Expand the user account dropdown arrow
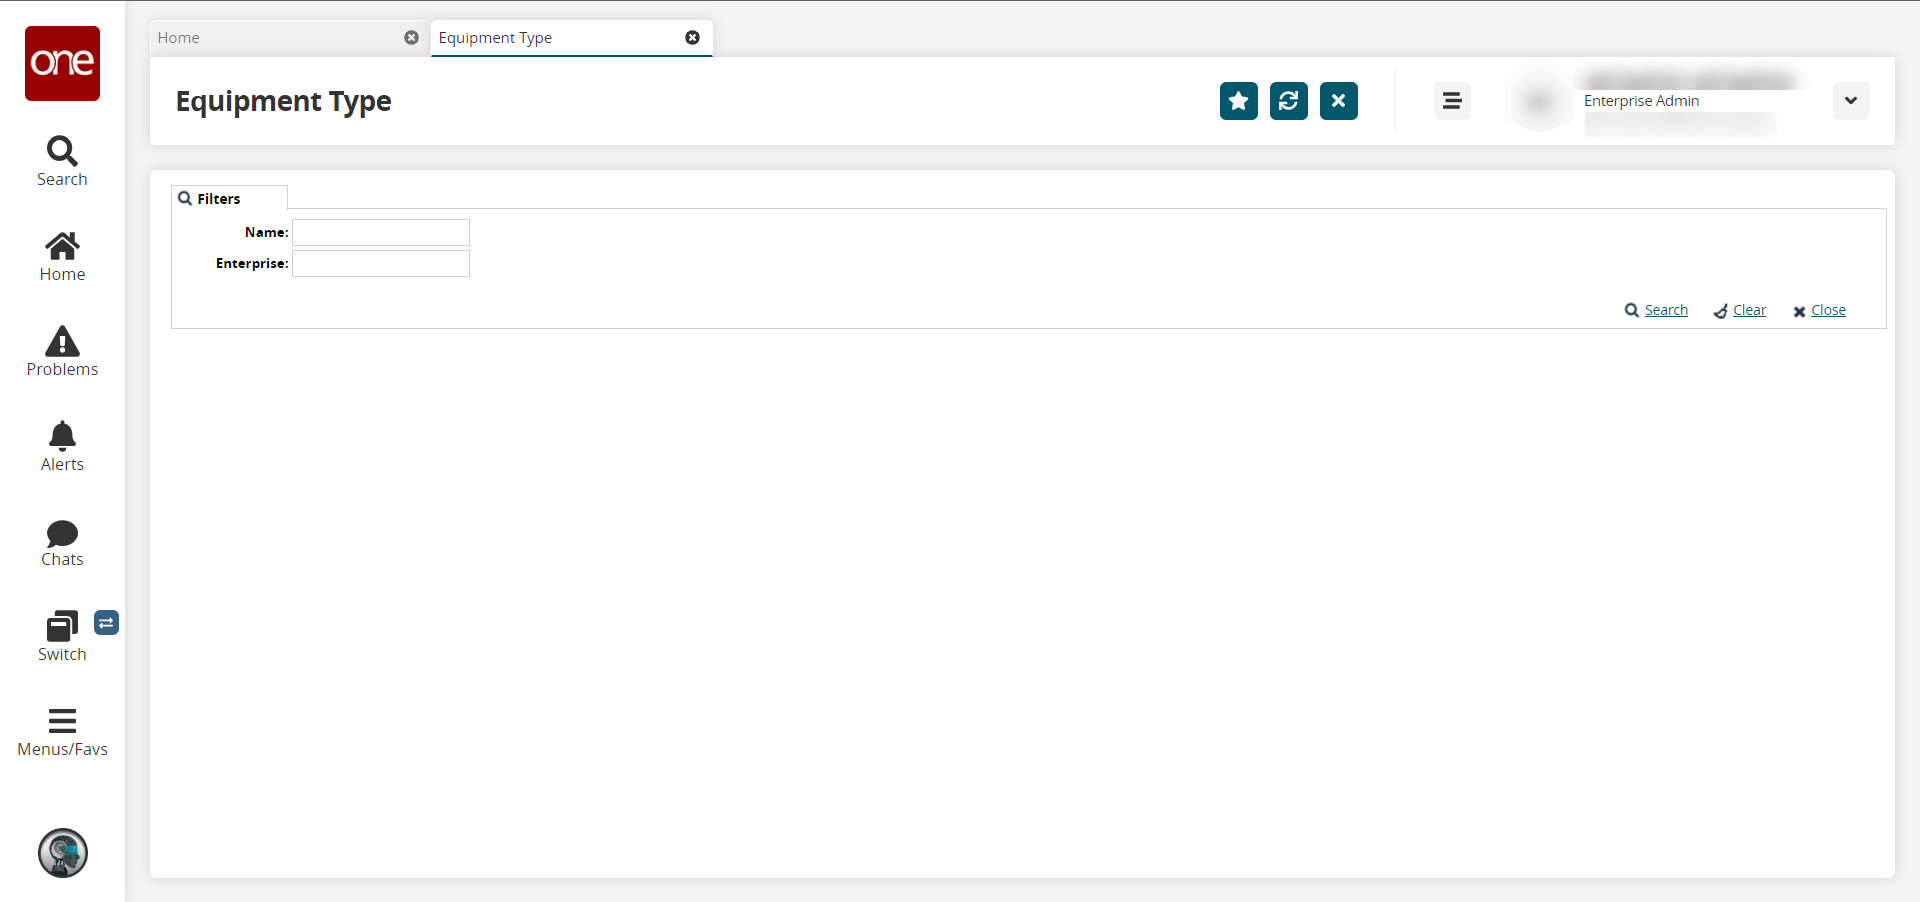The image size is (1920, 902). click(x=1851, y=101)
